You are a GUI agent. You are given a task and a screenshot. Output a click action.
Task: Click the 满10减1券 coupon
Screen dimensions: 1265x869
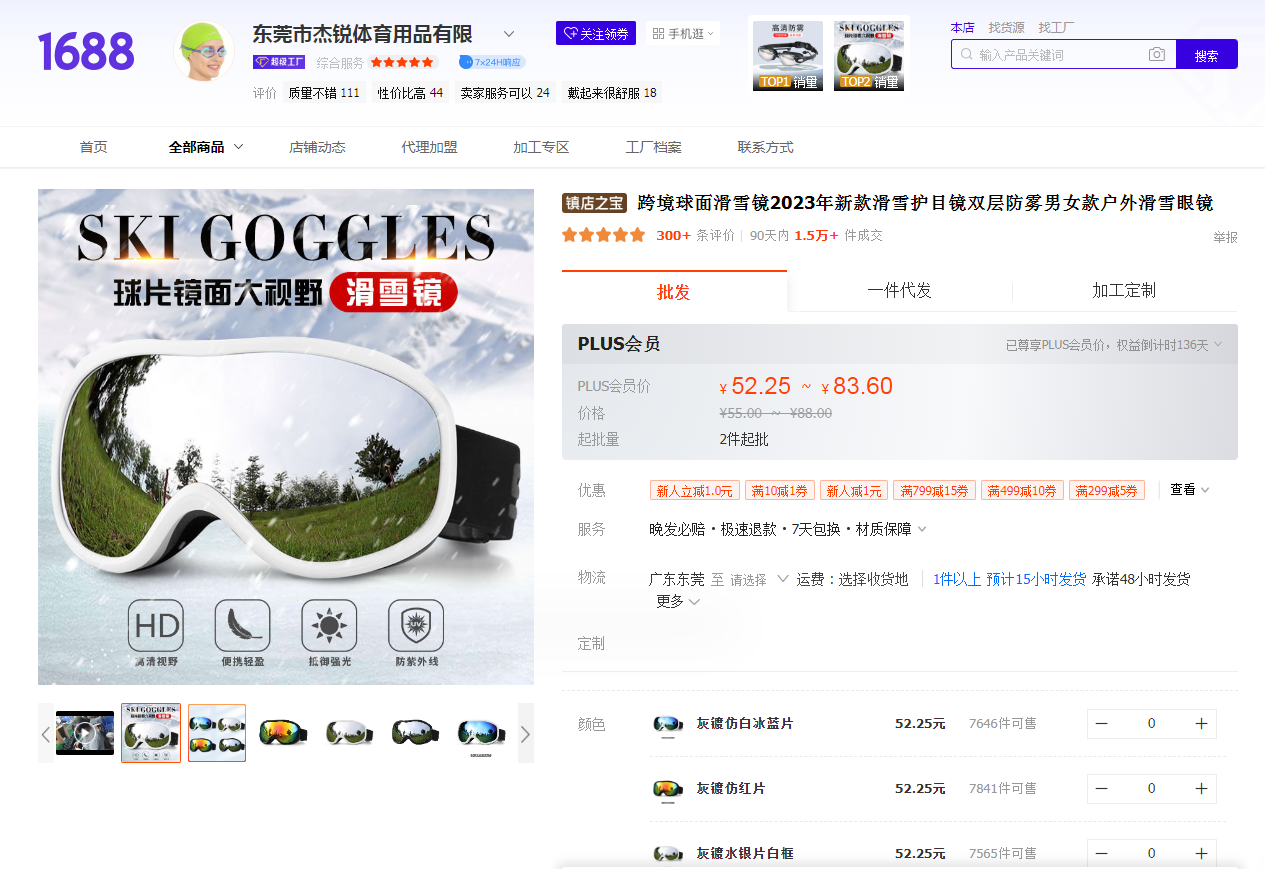pos(780,491)
